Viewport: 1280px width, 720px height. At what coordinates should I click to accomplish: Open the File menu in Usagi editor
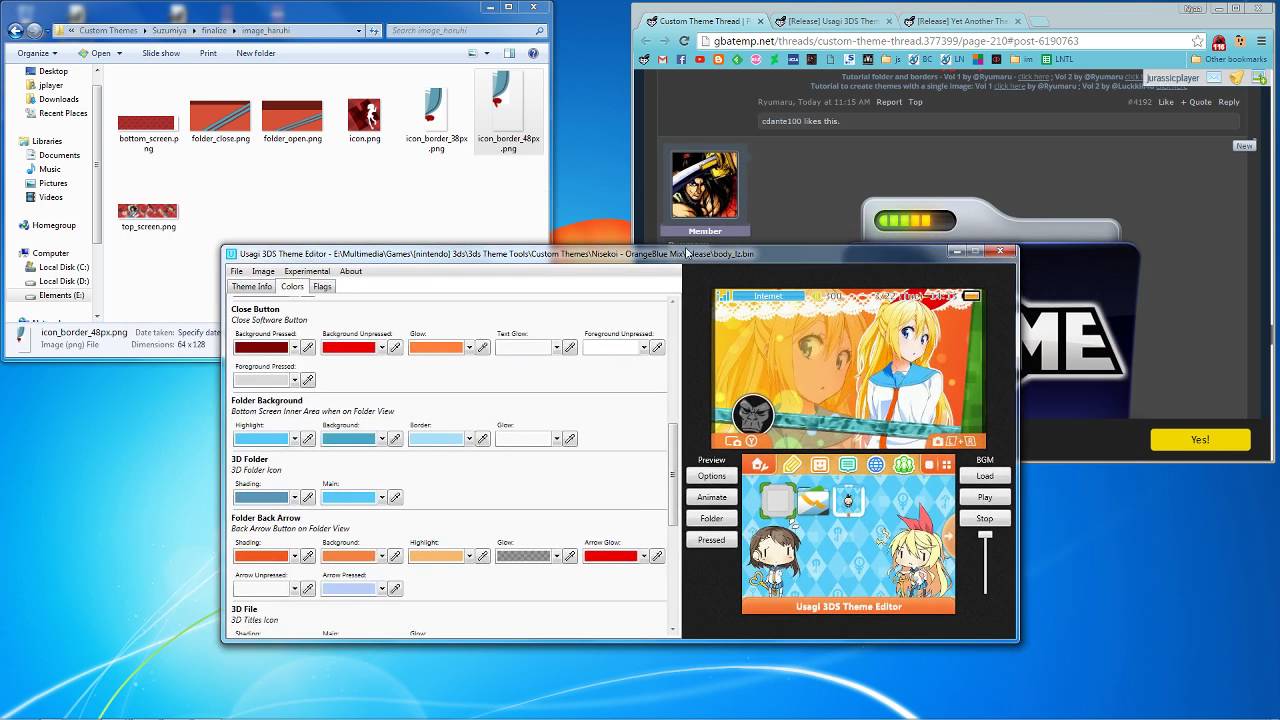pos(236,271)
